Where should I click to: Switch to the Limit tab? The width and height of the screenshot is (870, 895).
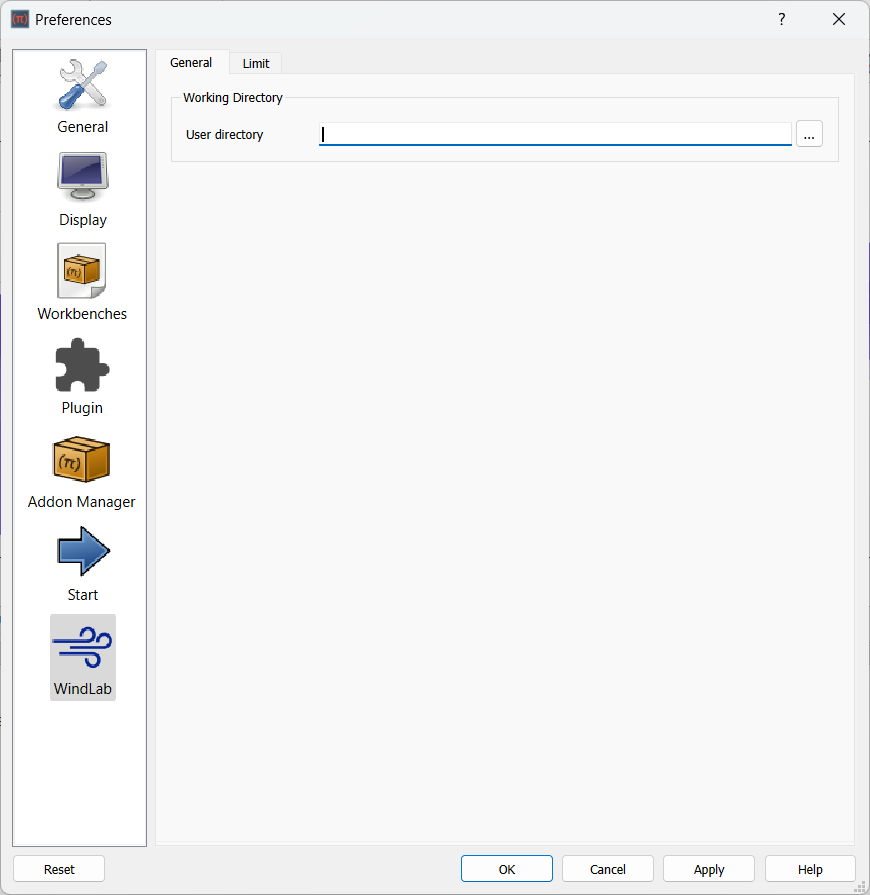255,62
